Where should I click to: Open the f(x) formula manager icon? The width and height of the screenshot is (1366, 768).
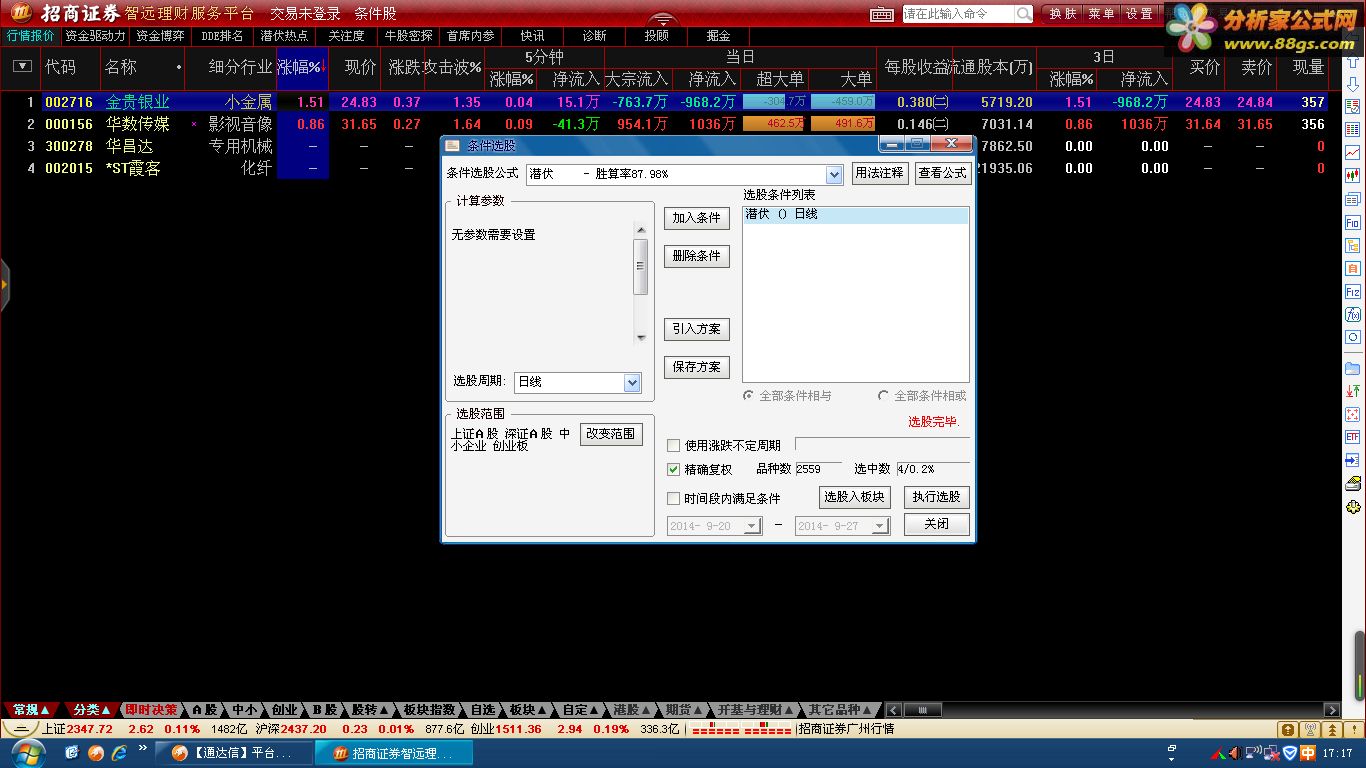click(x=1353, y=315)
